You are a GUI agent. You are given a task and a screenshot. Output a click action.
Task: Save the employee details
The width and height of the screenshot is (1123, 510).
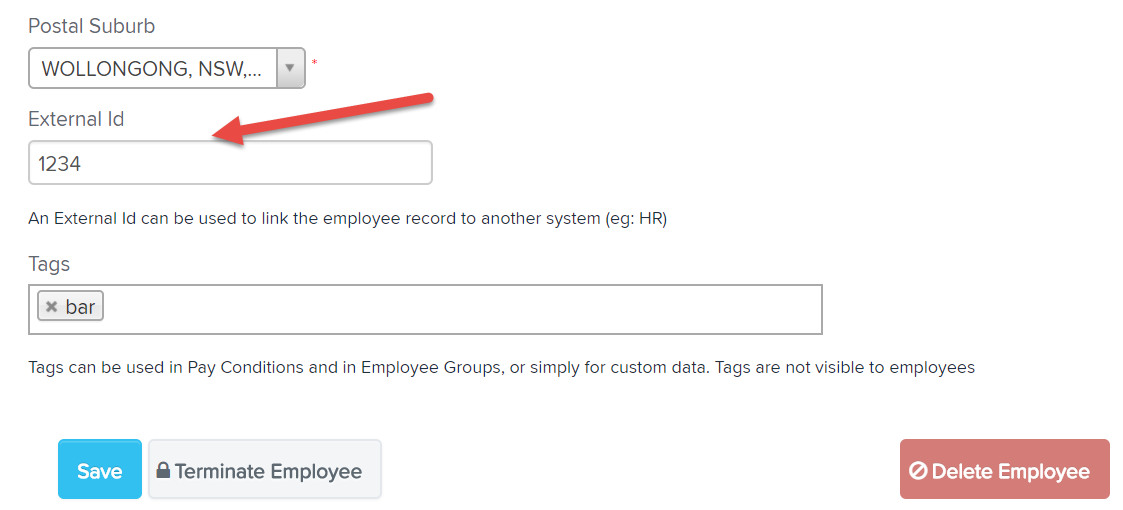coord(100,469)
